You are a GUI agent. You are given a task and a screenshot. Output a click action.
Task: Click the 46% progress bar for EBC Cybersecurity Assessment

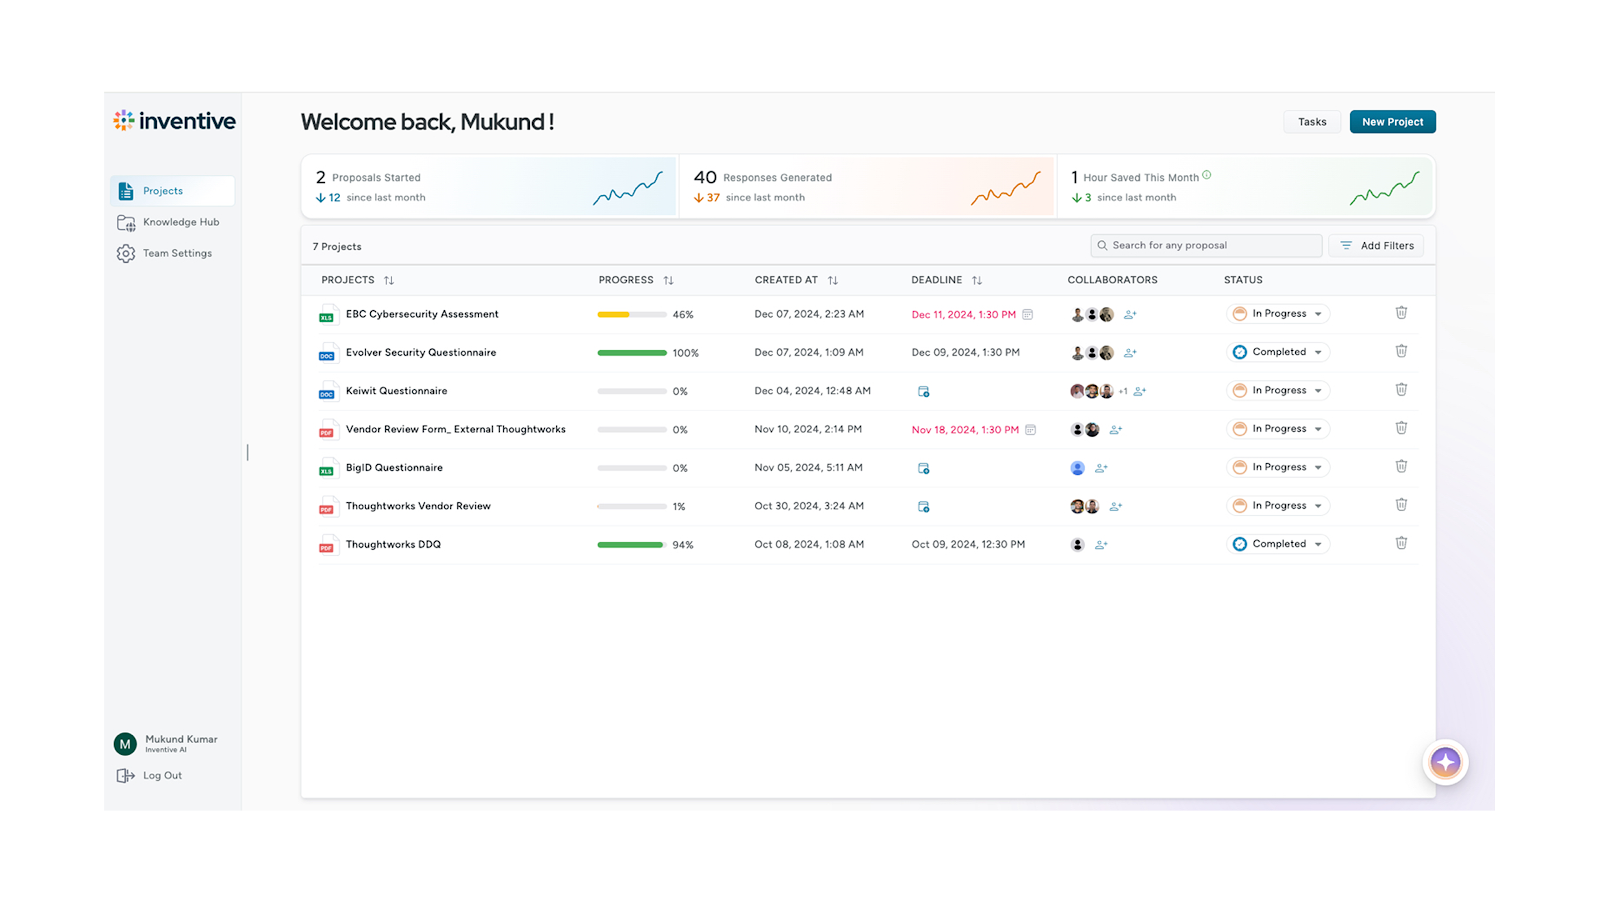pos(631,313)
